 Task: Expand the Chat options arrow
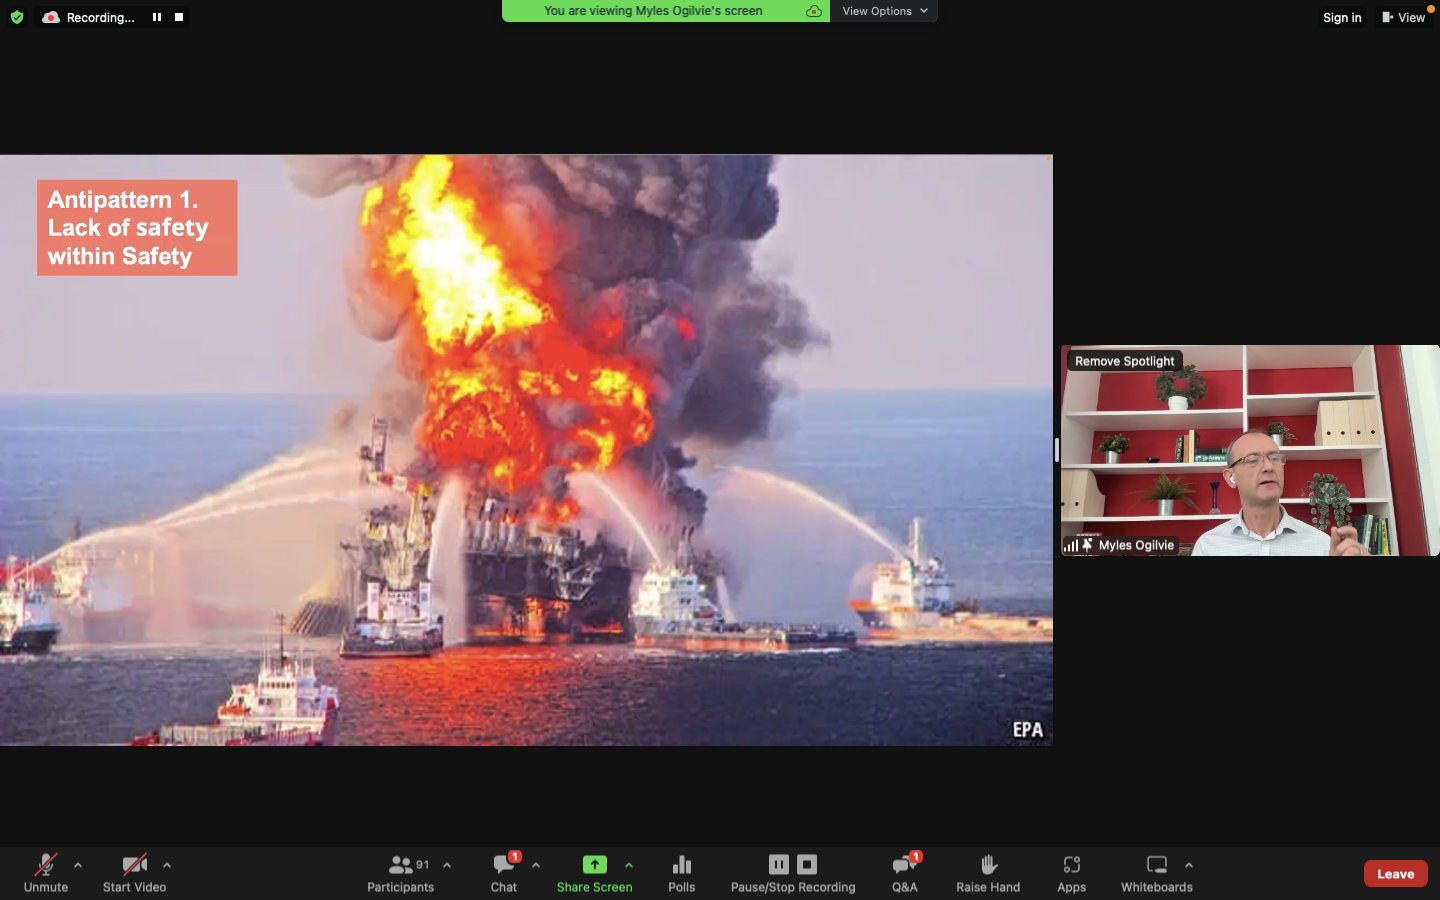point(536,865)
